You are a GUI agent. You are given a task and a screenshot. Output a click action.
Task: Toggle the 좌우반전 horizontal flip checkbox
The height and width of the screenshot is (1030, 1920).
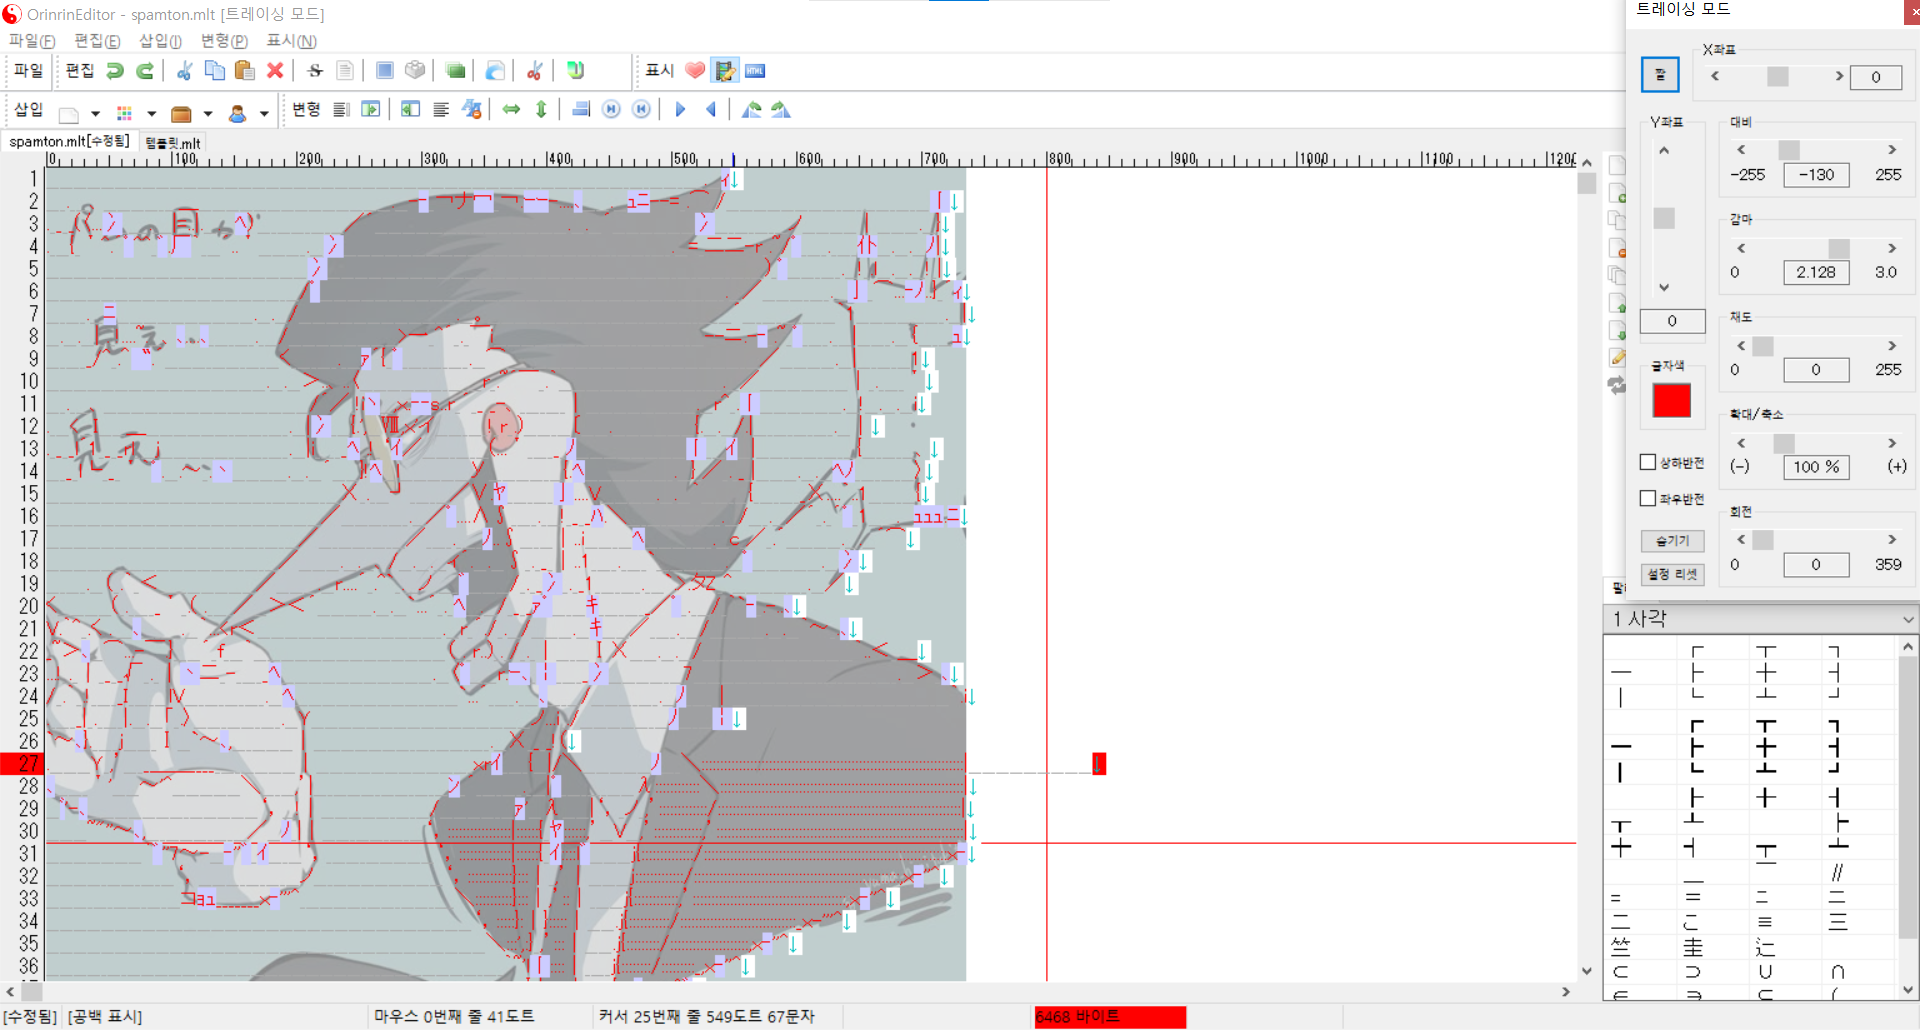[x=1648, y=498]
